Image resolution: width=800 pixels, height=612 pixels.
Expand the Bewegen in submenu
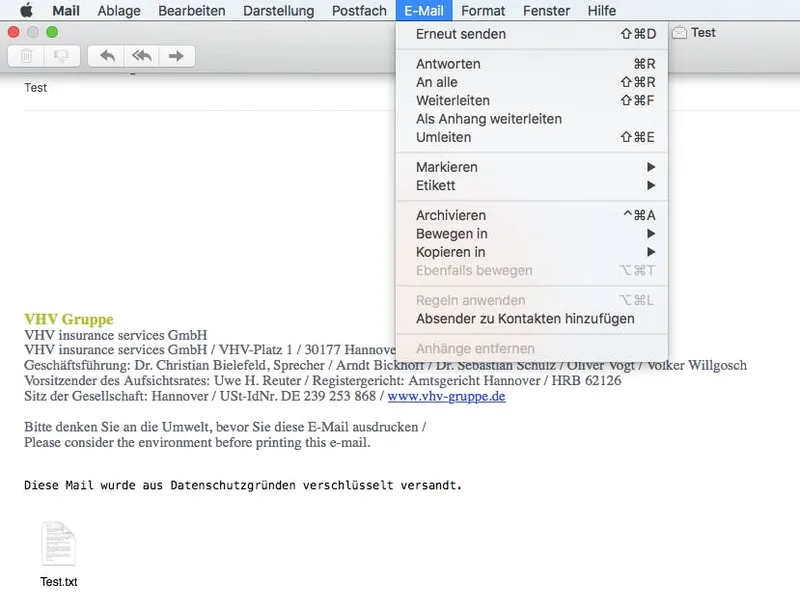pos(532,234)
